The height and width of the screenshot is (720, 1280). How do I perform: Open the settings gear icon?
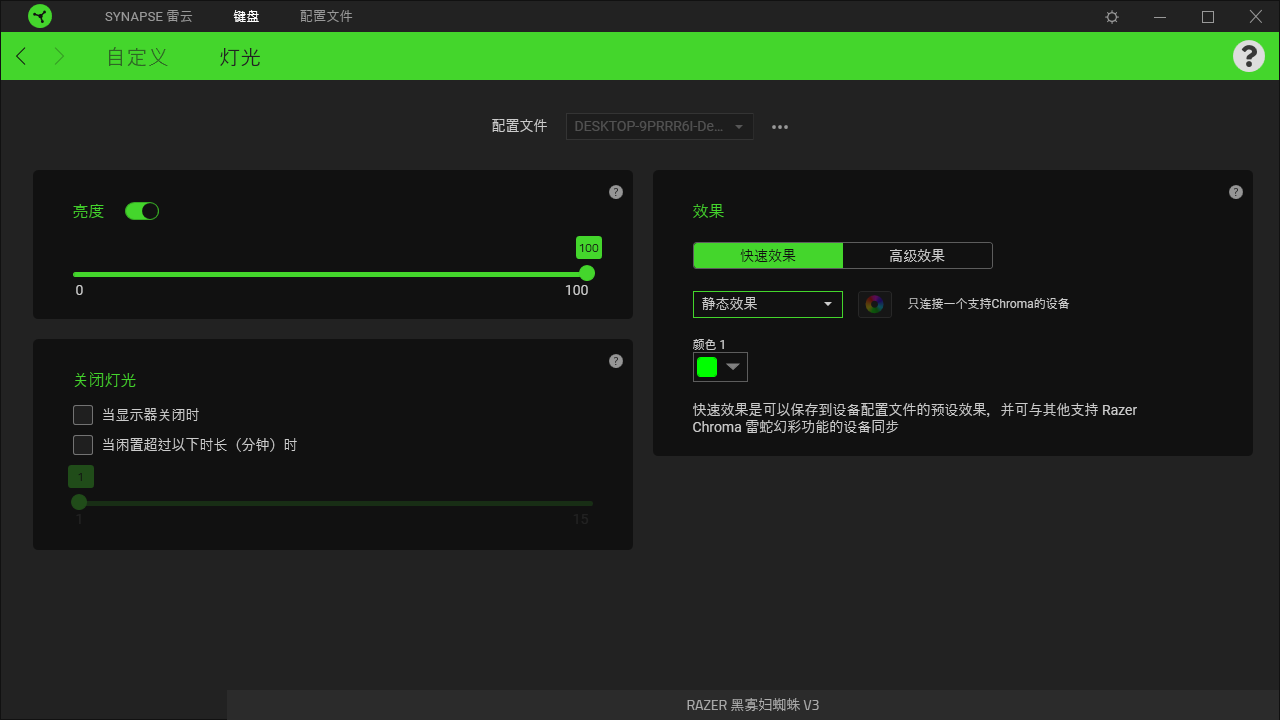(x=1112, y=17)
